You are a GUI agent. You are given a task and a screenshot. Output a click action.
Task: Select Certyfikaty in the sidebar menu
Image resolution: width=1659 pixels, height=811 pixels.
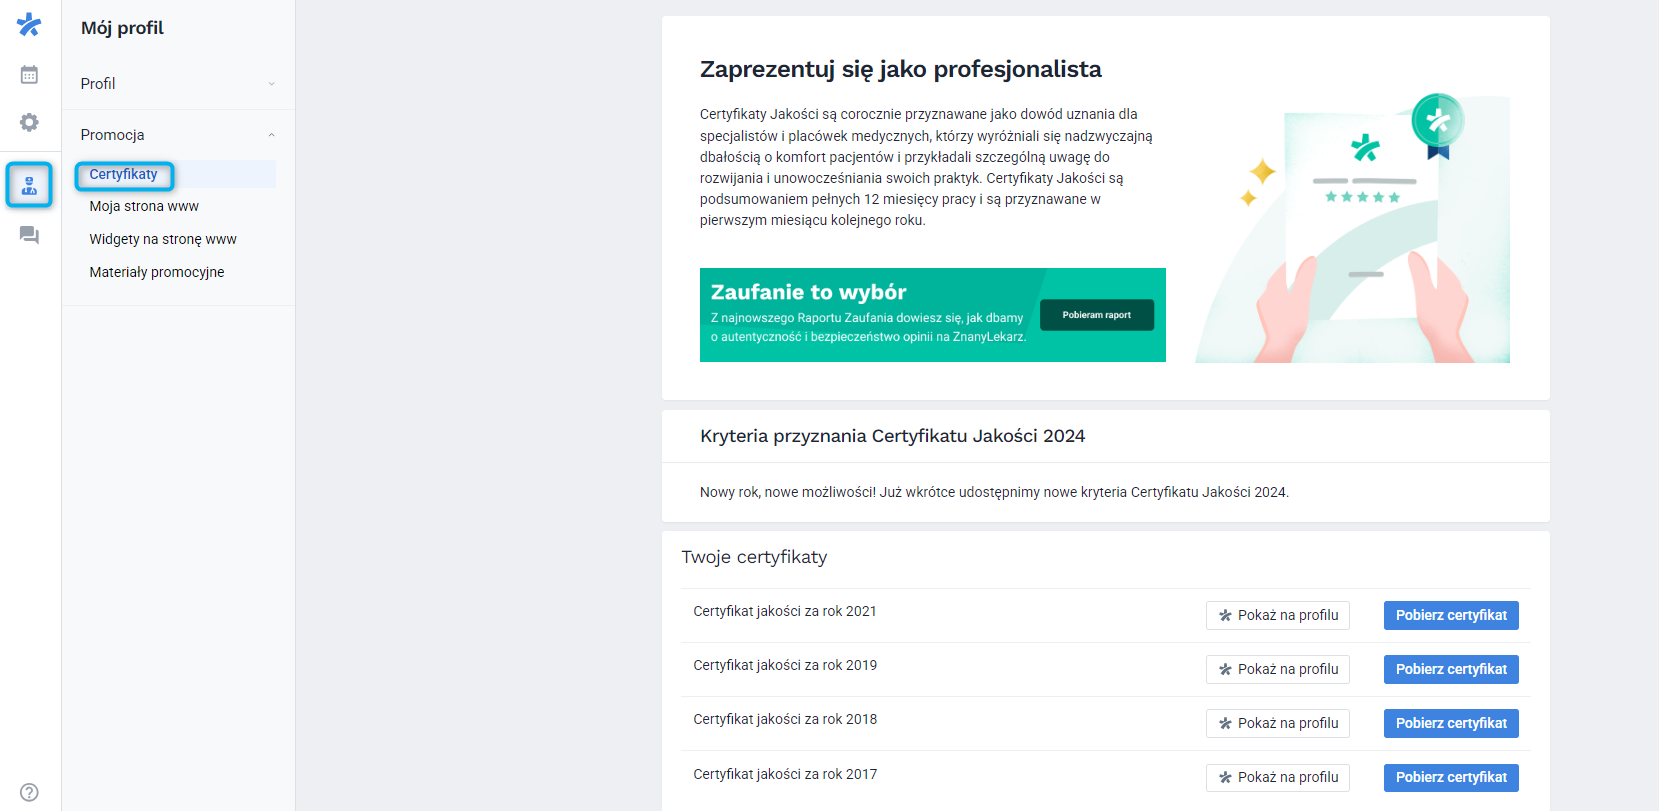pos(124,174)
